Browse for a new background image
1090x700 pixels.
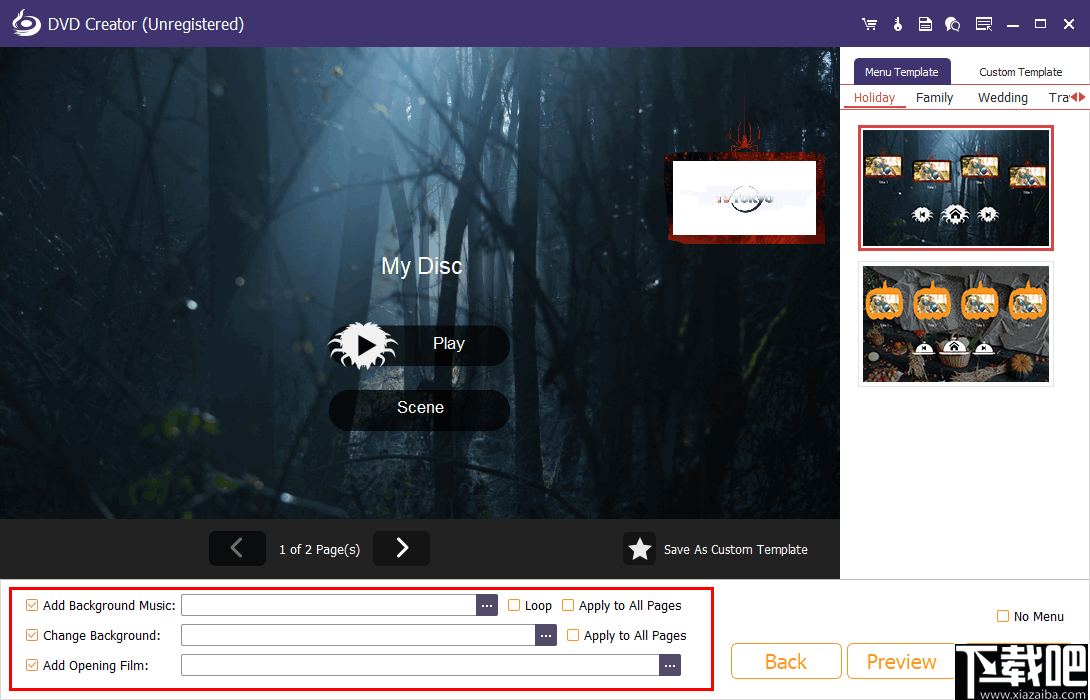coord(546,635)
